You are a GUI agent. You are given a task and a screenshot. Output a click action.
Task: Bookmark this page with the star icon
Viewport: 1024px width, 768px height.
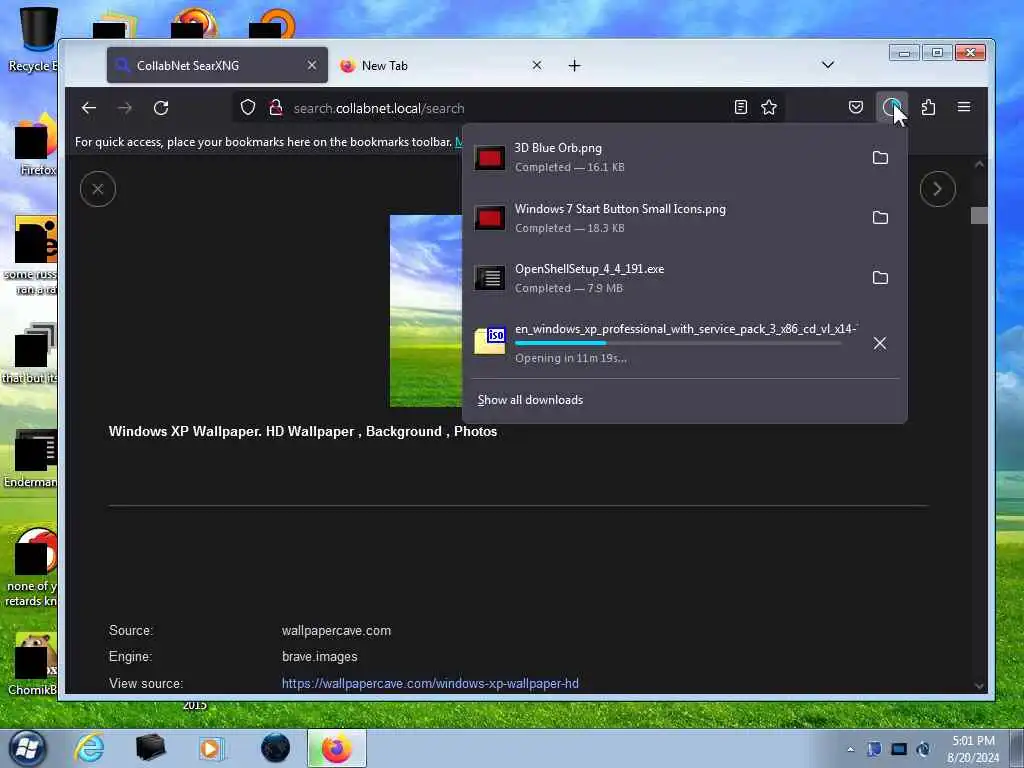pyautogui.click(x=769, y=108)
